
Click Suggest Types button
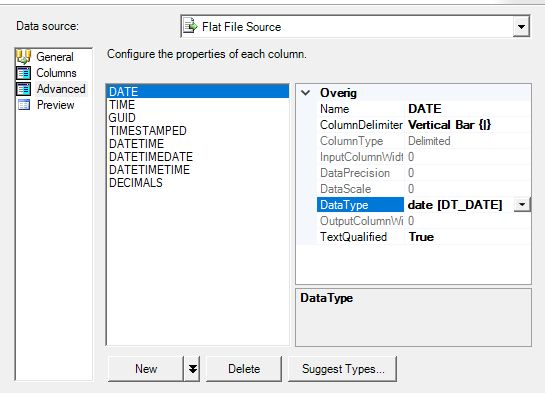coord(343,369)
